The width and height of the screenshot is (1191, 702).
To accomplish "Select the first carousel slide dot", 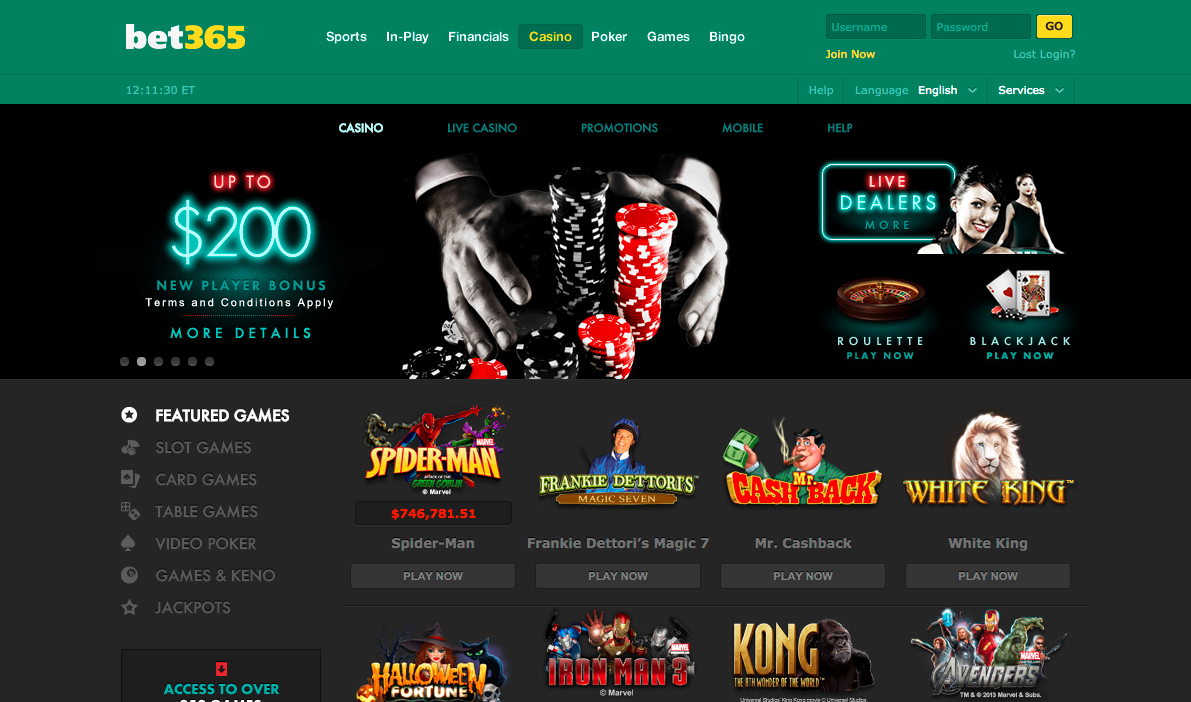I will coord(125,362).
